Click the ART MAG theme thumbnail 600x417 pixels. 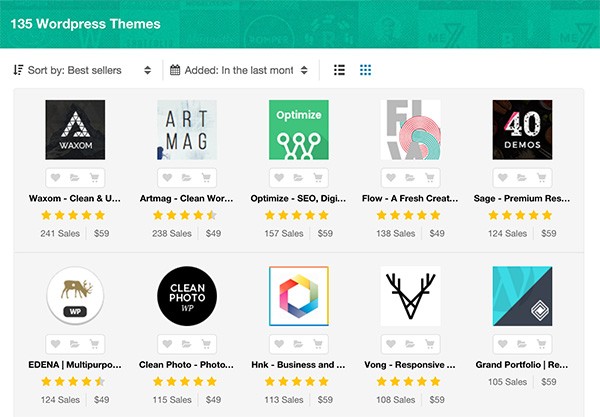(x=187, y=130)
